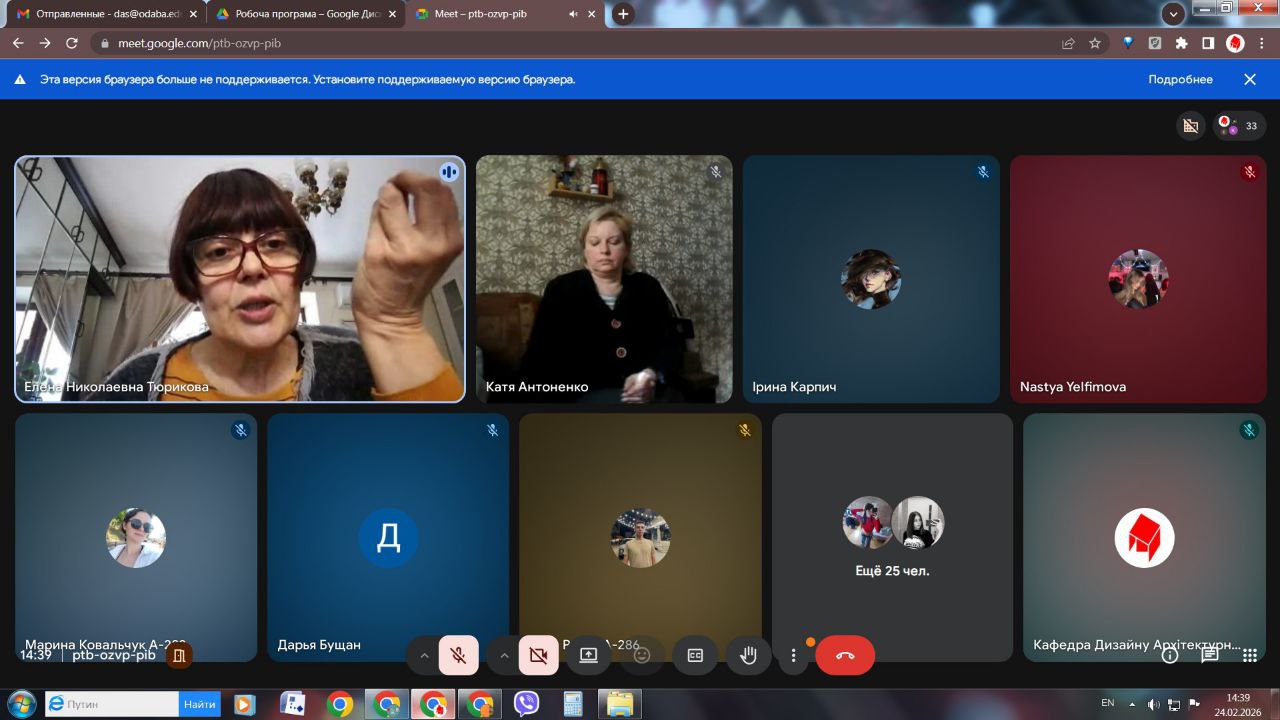
Task: Open the emoji reactions button
Action: 642,655
